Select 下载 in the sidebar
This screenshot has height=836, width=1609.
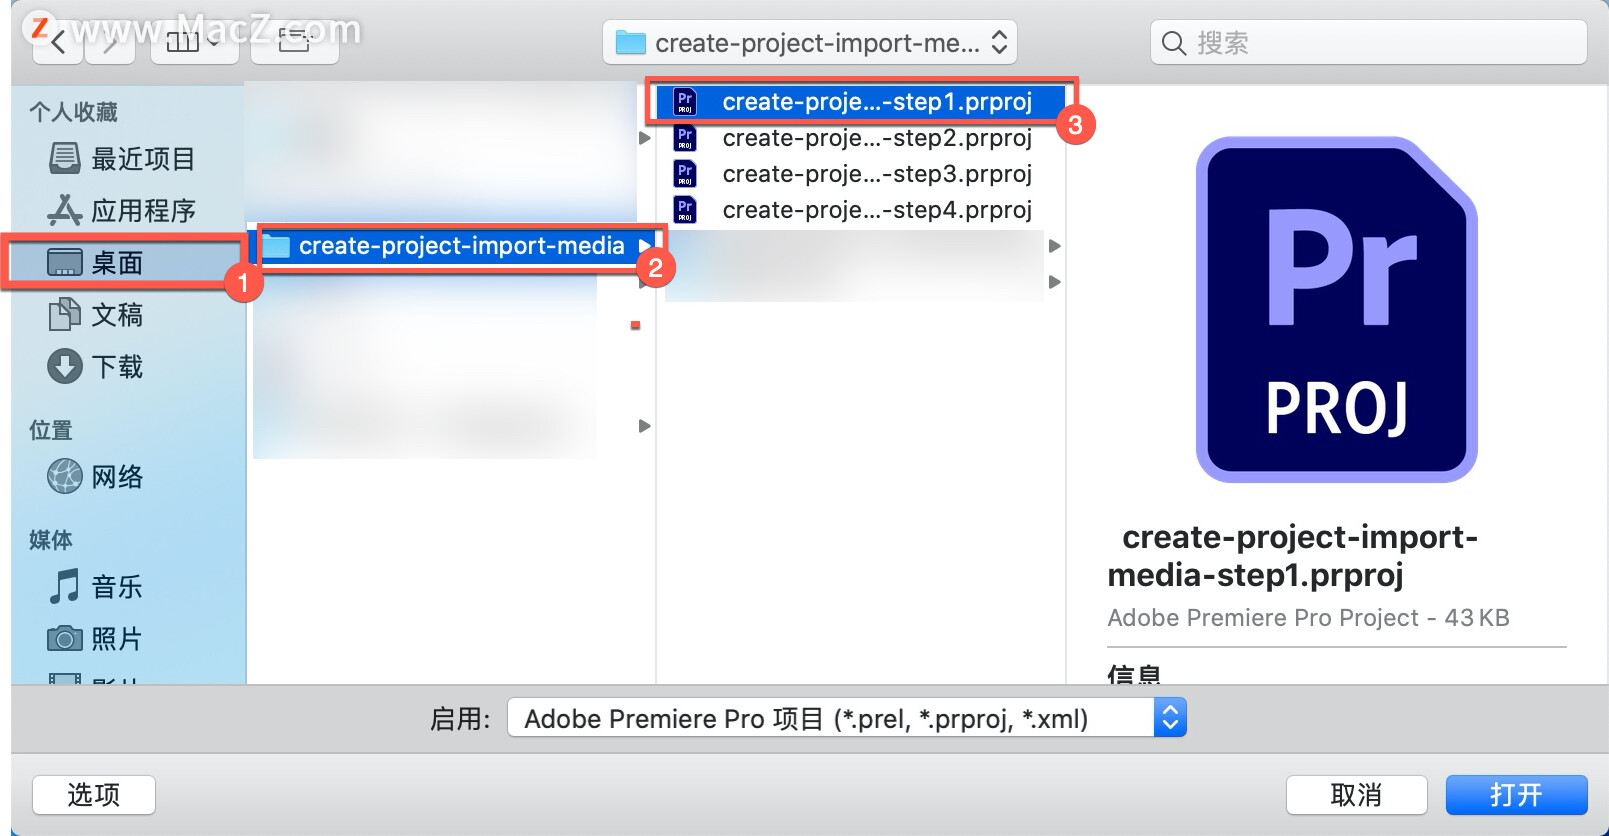coord(128,366)
